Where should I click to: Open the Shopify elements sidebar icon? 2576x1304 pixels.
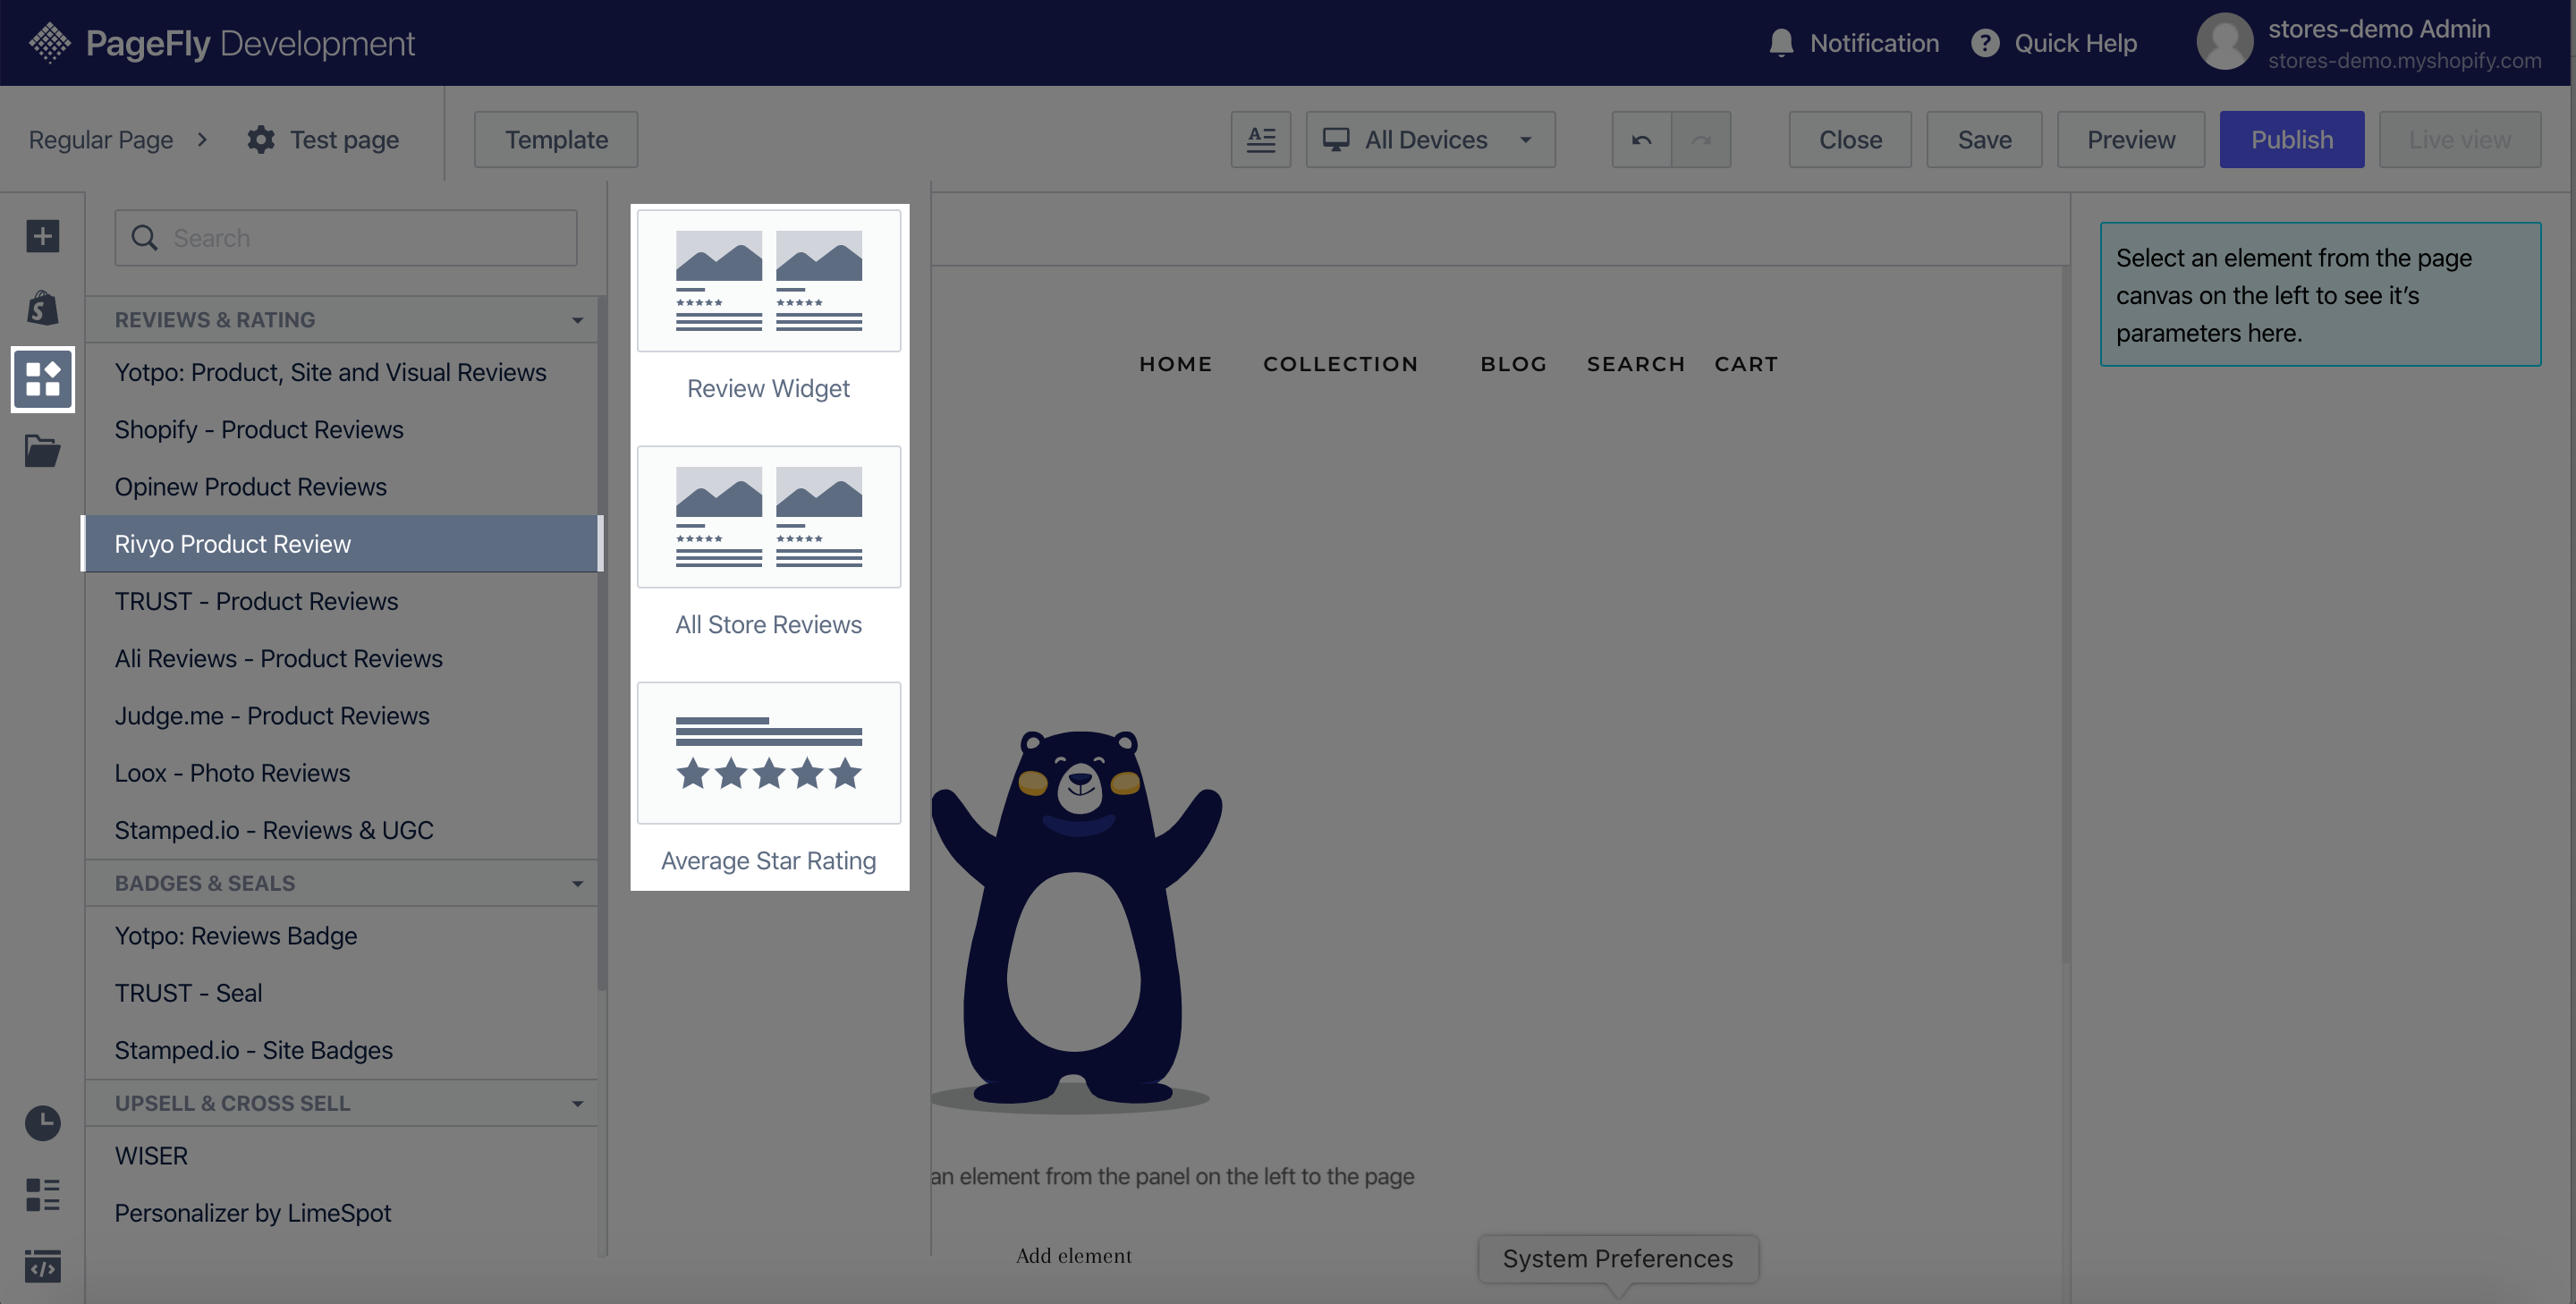tap(42, 307)
